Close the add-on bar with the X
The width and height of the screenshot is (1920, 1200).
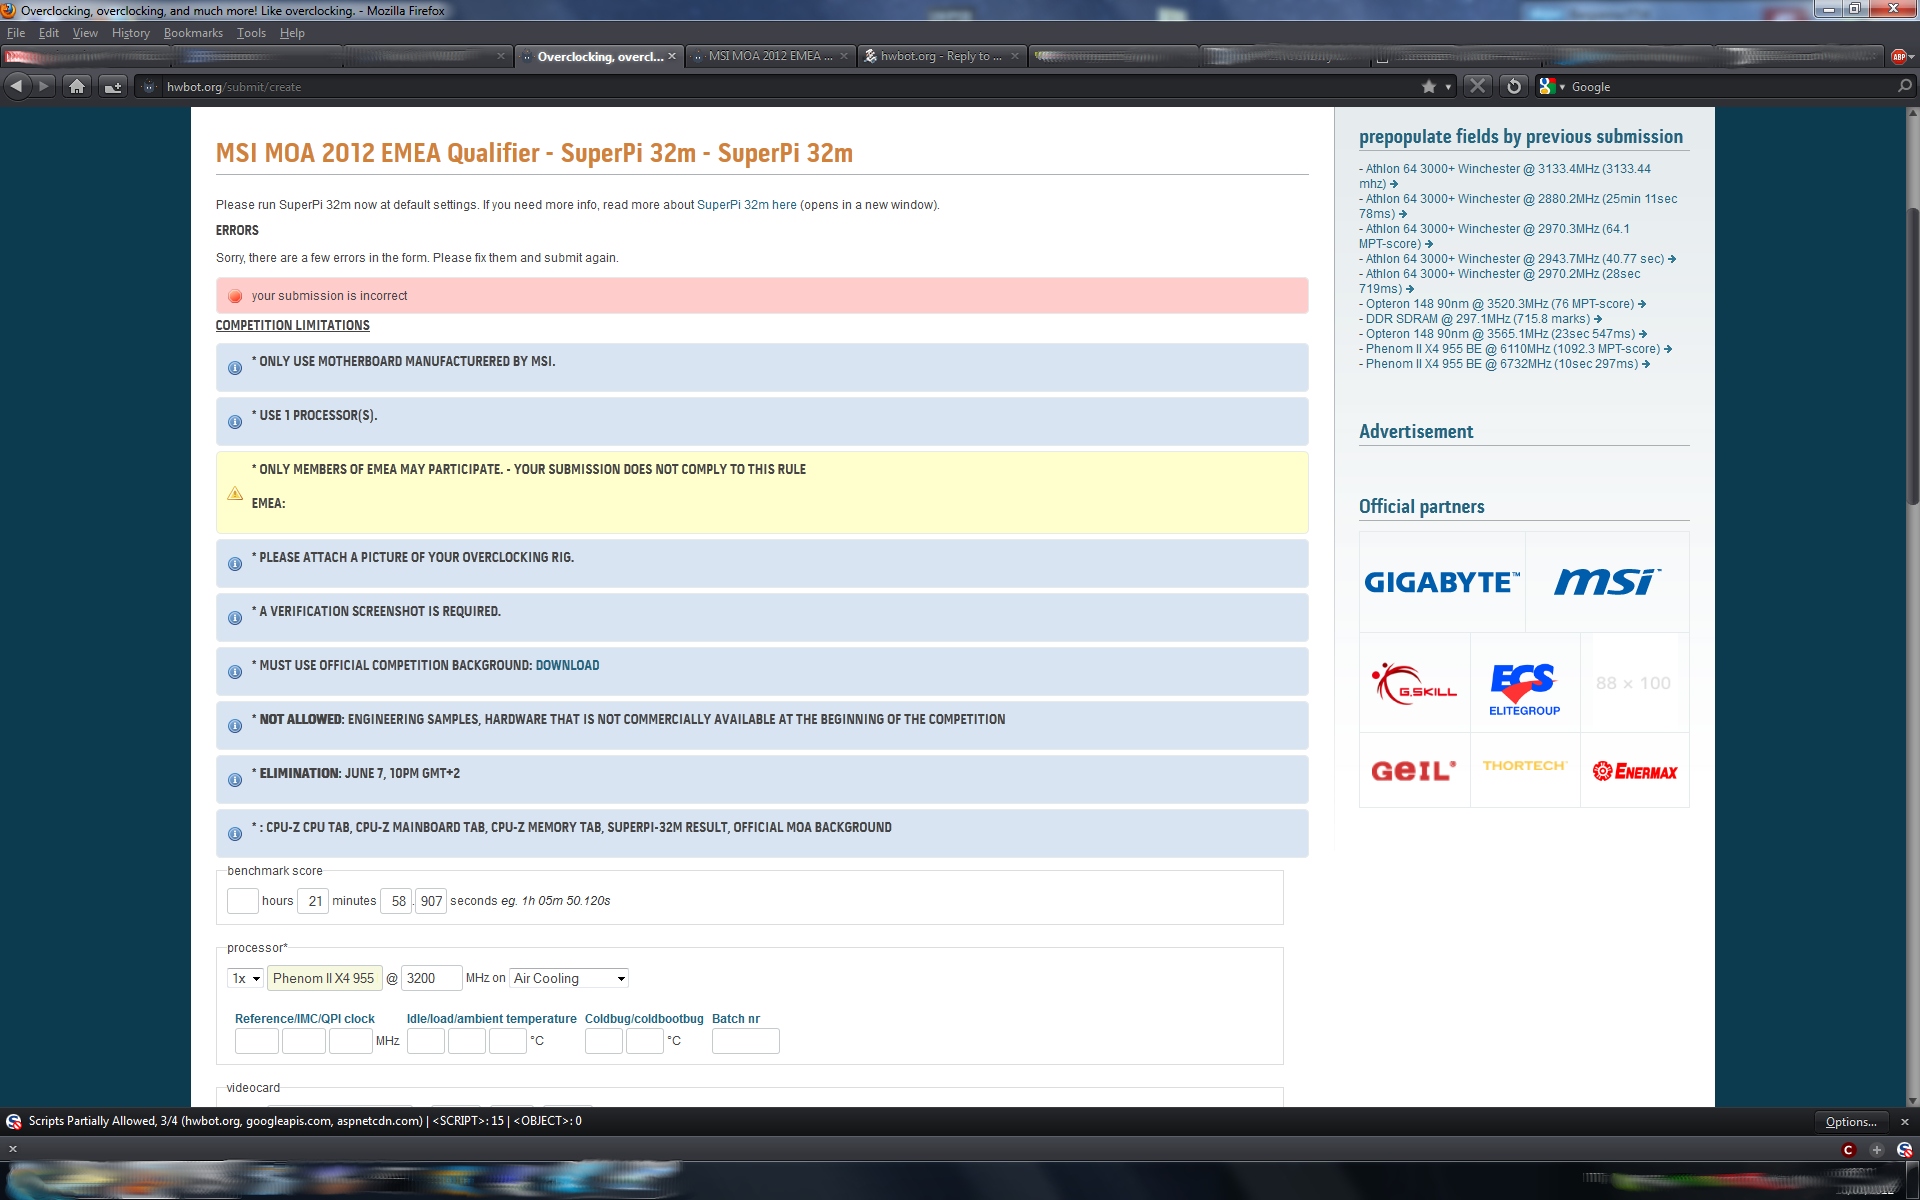[x=13, y=1150]
